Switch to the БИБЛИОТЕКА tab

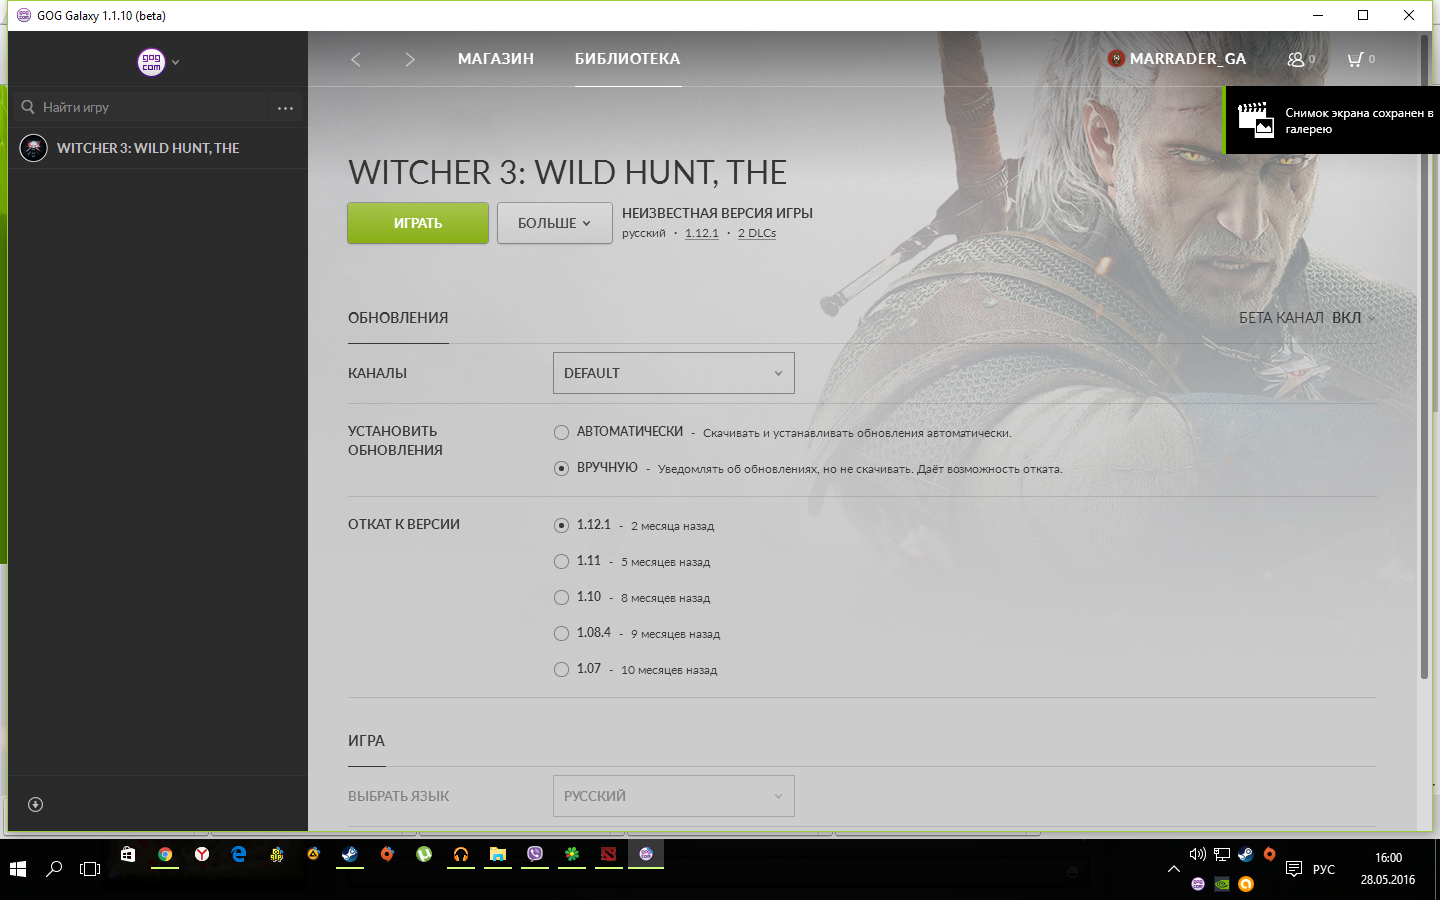(x=627, y=59)
